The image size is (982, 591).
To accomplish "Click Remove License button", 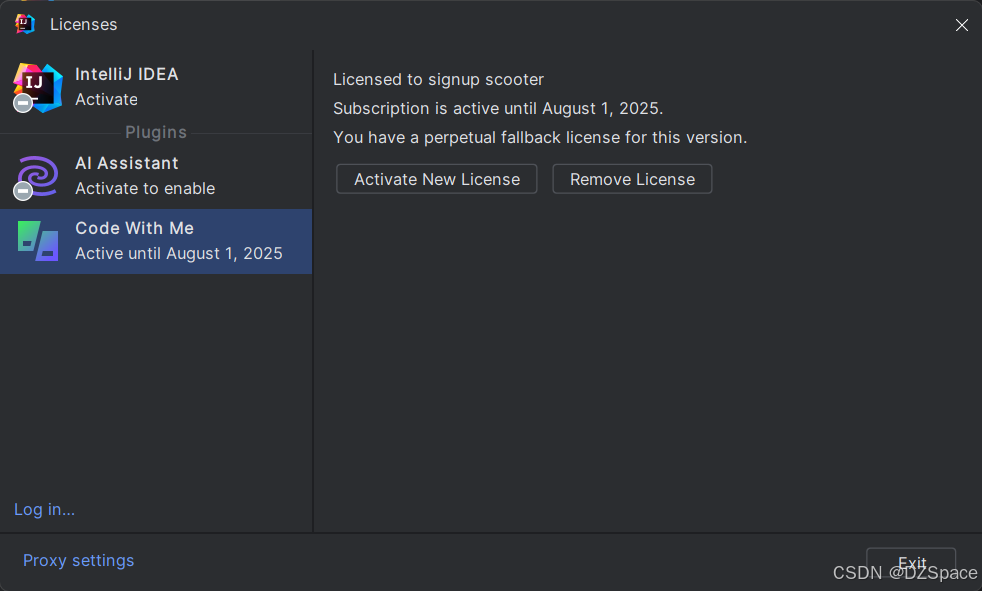I will coord(632,179).
